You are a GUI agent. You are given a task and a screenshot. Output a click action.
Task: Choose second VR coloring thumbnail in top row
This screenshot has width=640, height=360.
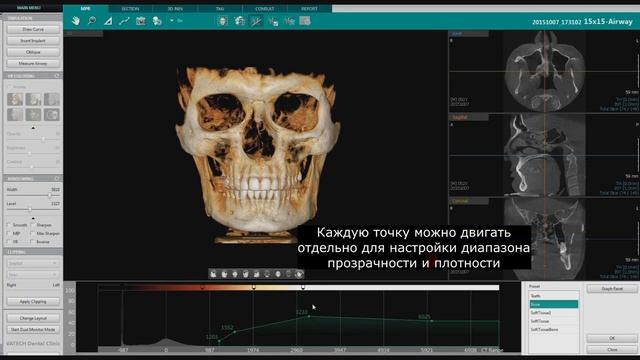coord(33,99)
